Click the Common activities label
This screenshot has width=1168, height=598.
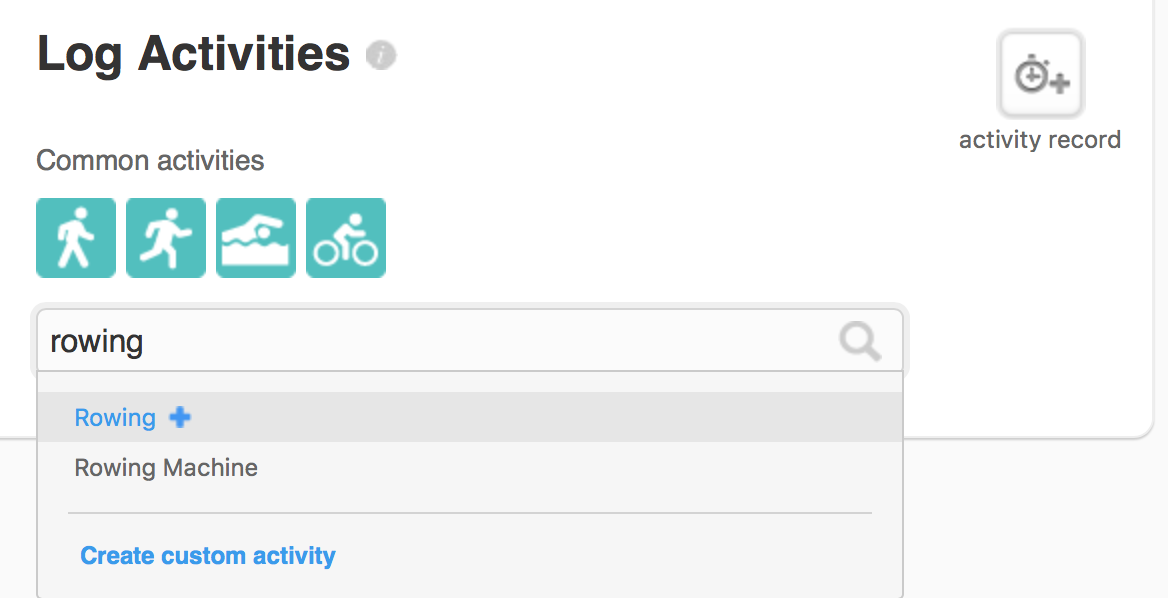click(150, 160)
